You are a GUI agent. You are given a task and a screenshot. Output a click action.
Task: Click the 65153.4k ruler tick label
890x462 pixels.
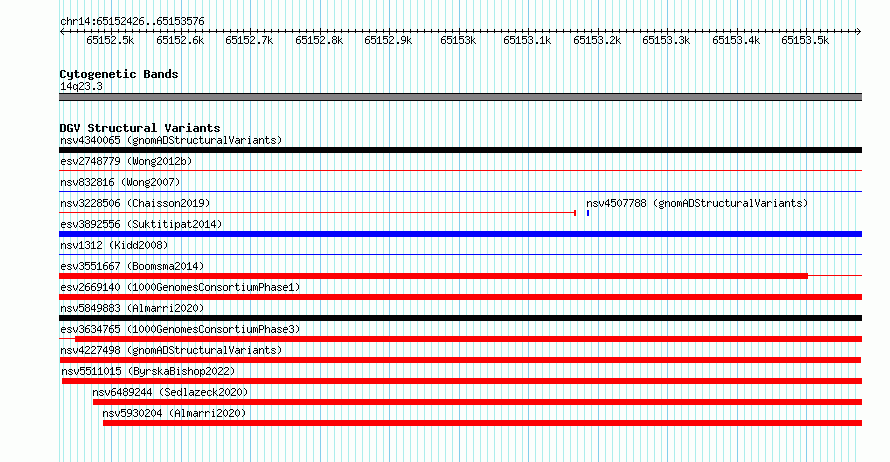point(736,41)
